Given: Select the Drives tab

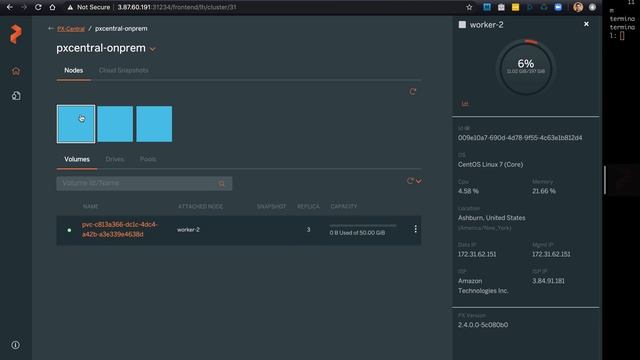Looking at the screenshot, I should (x=115, y=159).
